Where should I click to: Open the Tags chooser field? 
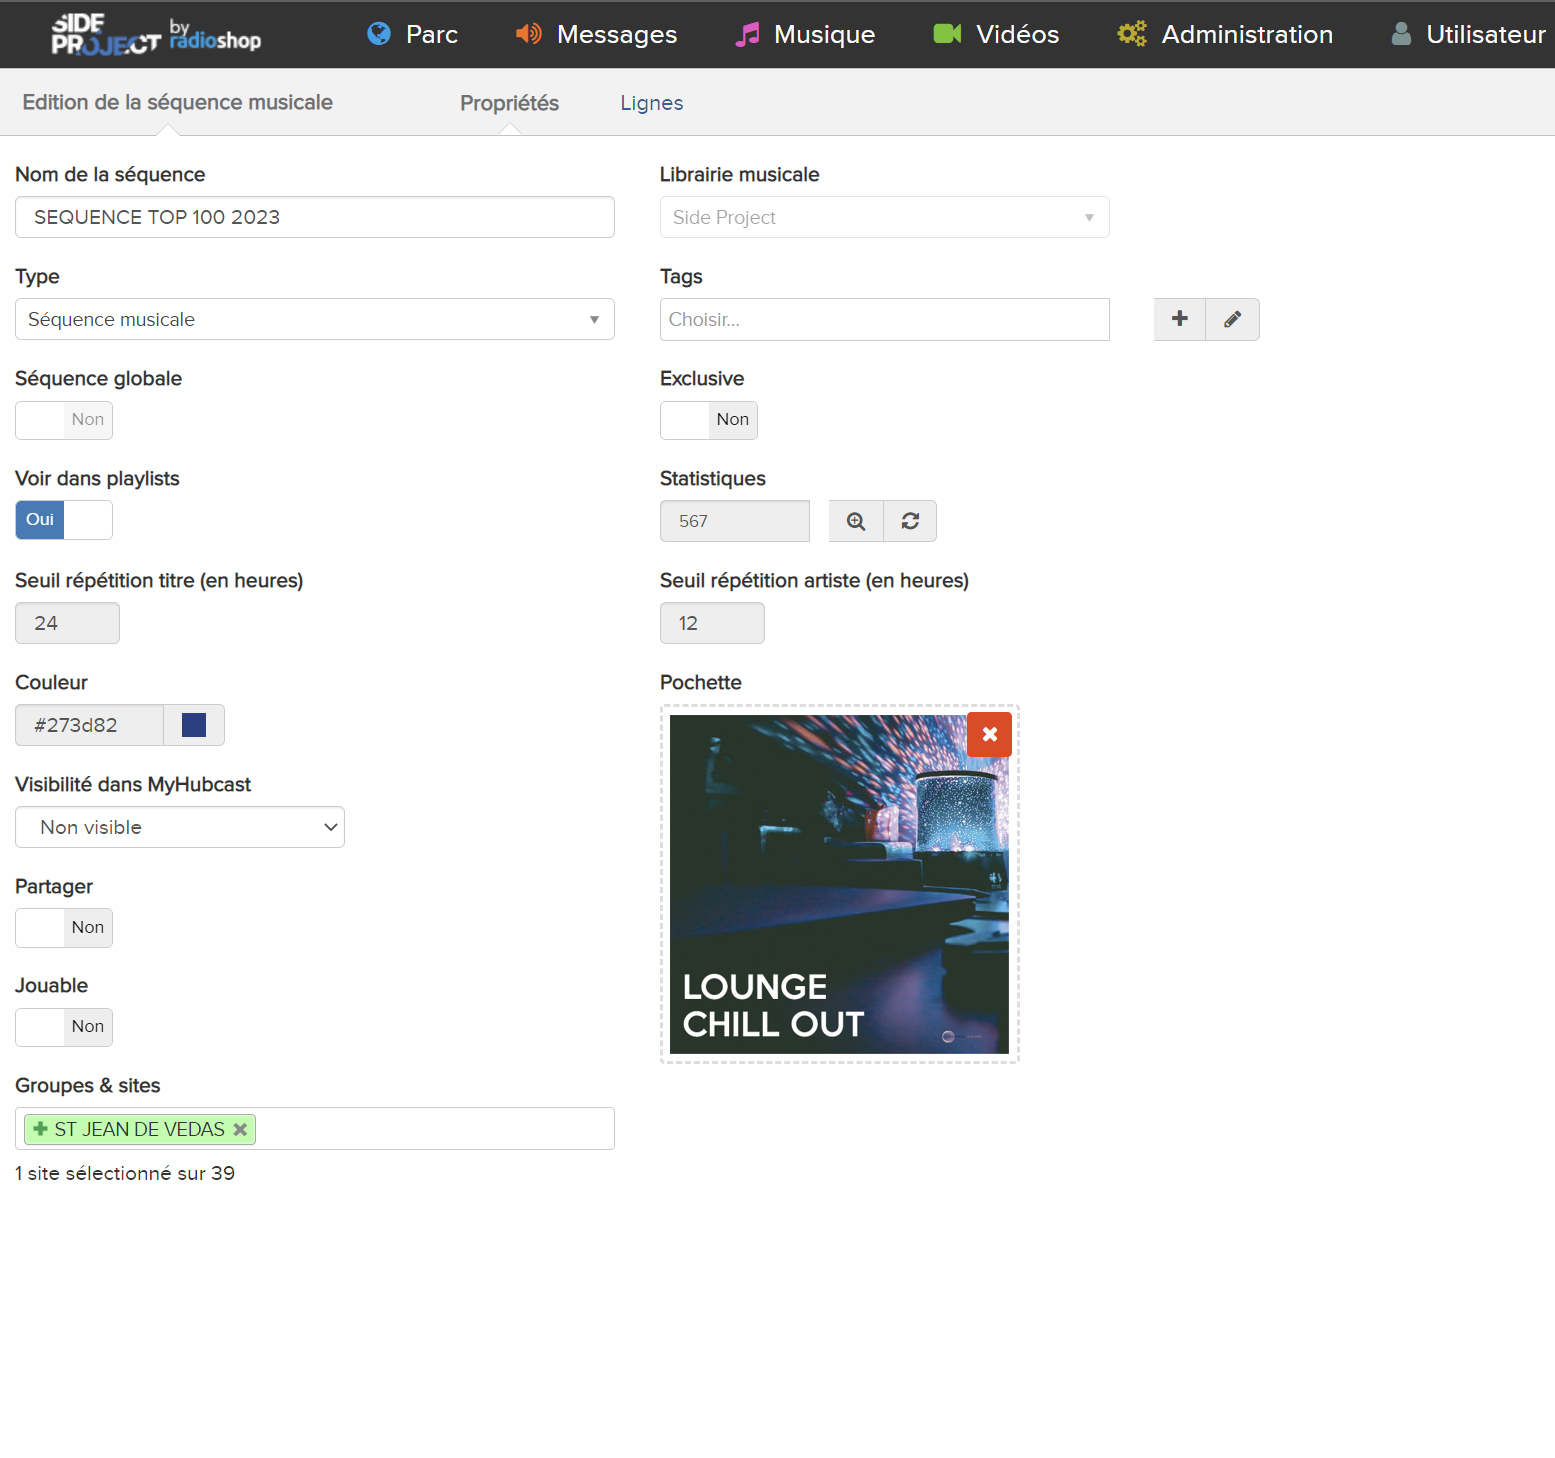(885, 319)
